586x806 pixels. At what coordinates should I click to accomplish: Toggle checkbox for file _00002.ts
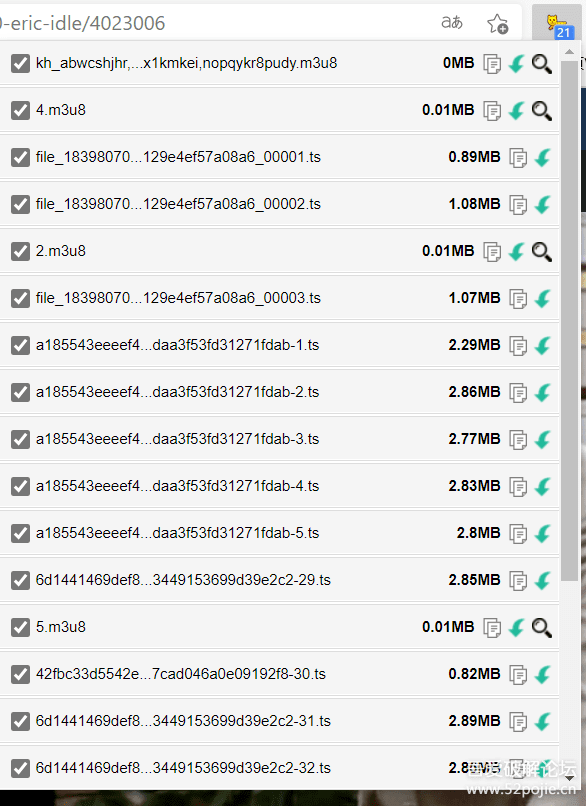(x=21, y=205)
